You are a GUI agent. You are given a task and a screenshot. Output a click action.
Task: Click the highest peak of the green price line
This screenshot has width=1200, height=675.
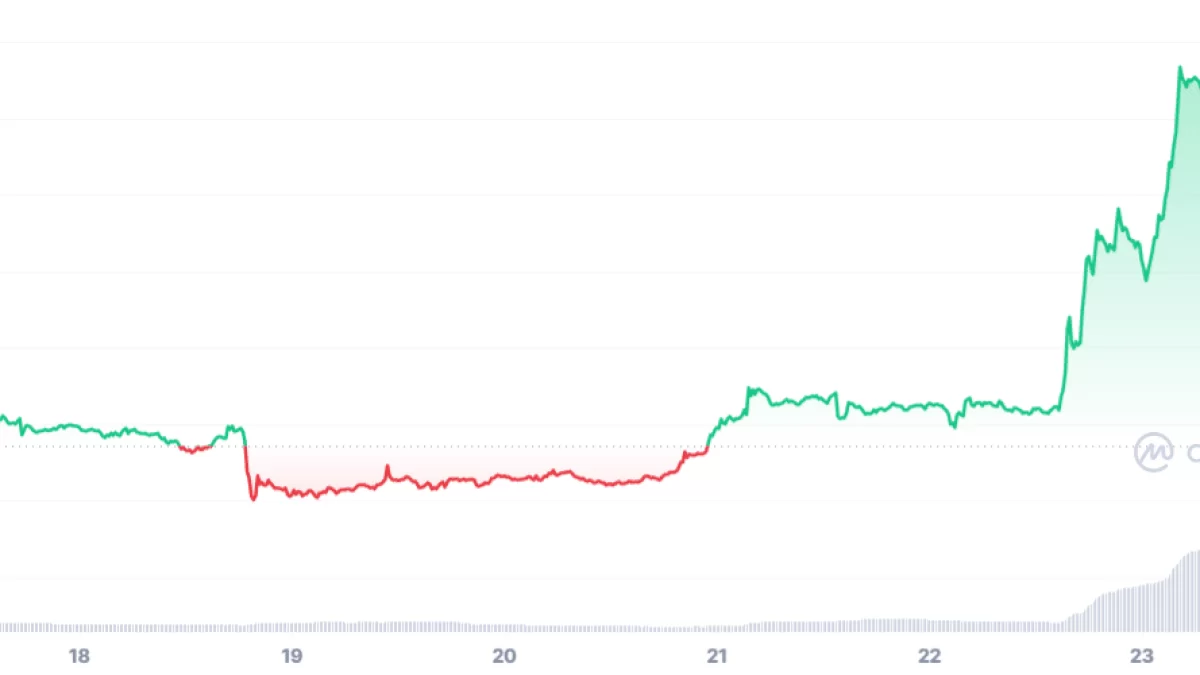point(1180,68)
